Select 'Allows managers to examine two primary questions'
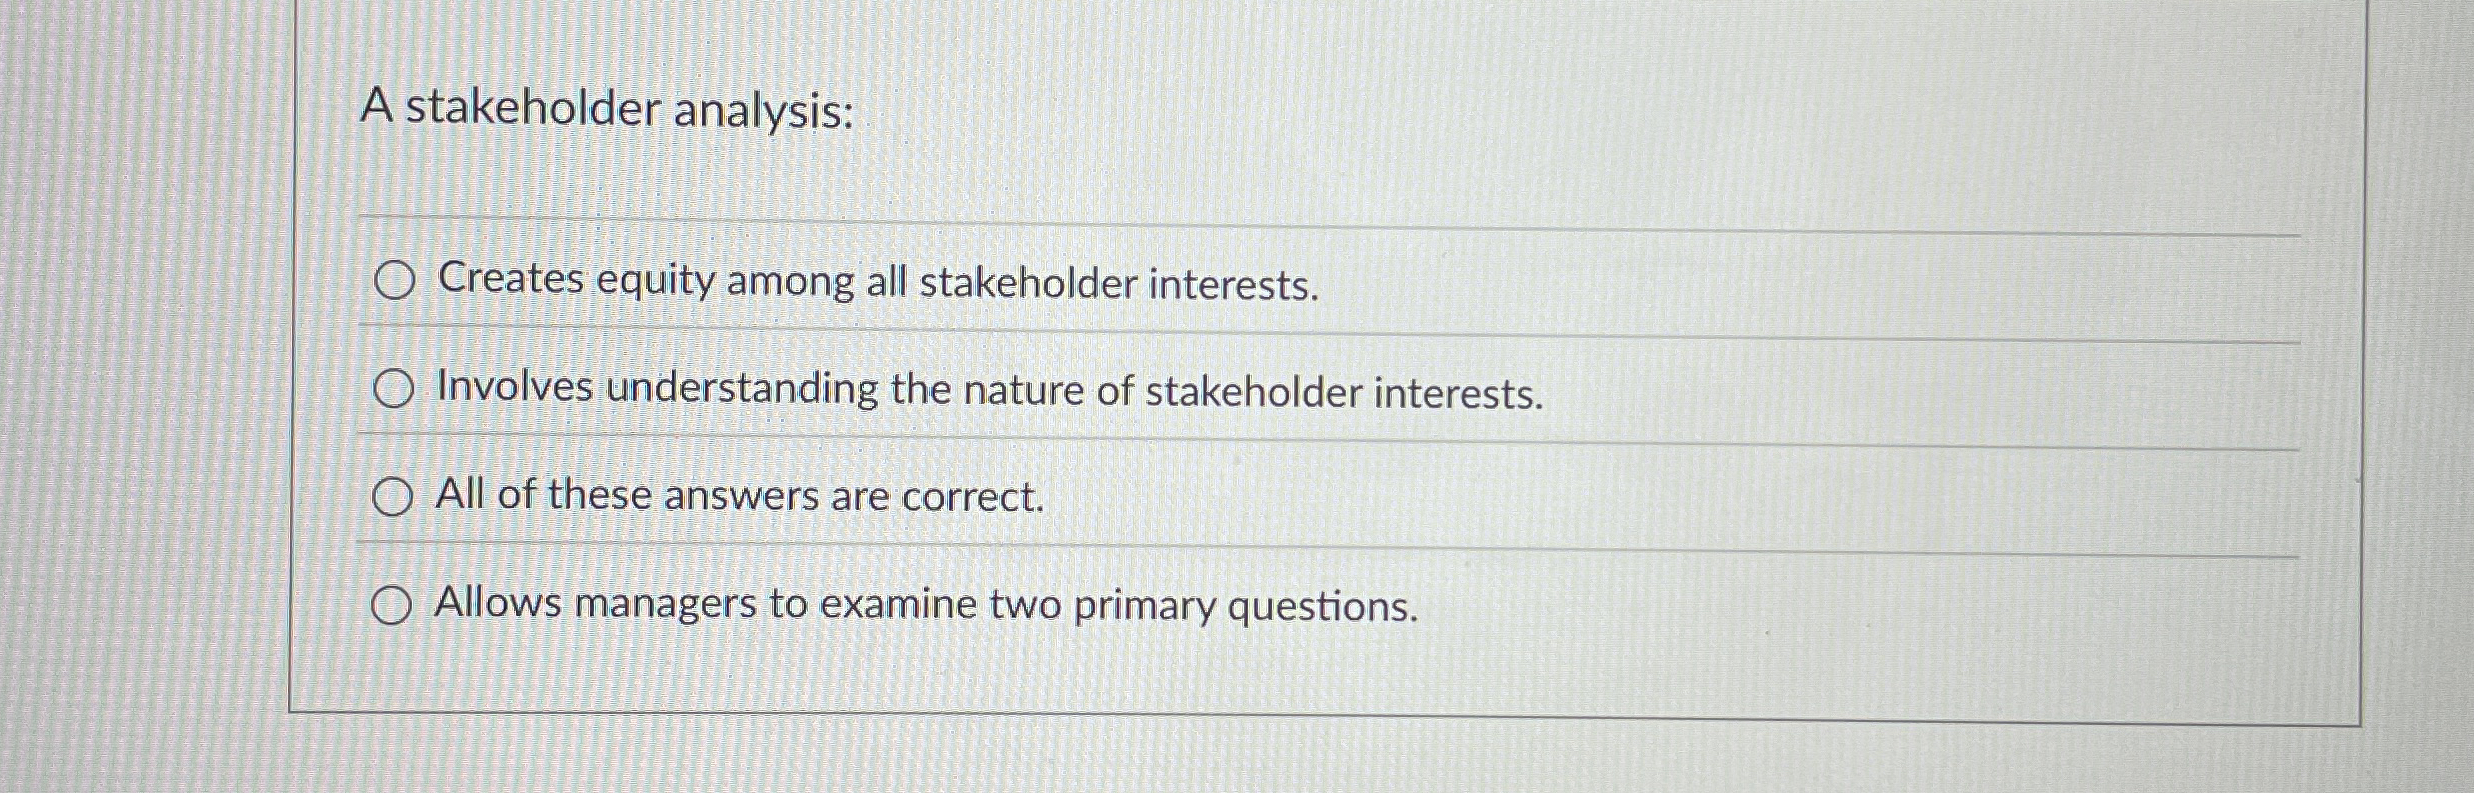Image resolution: width=2474 pixels, height=793 pixels. coord(394,603)
